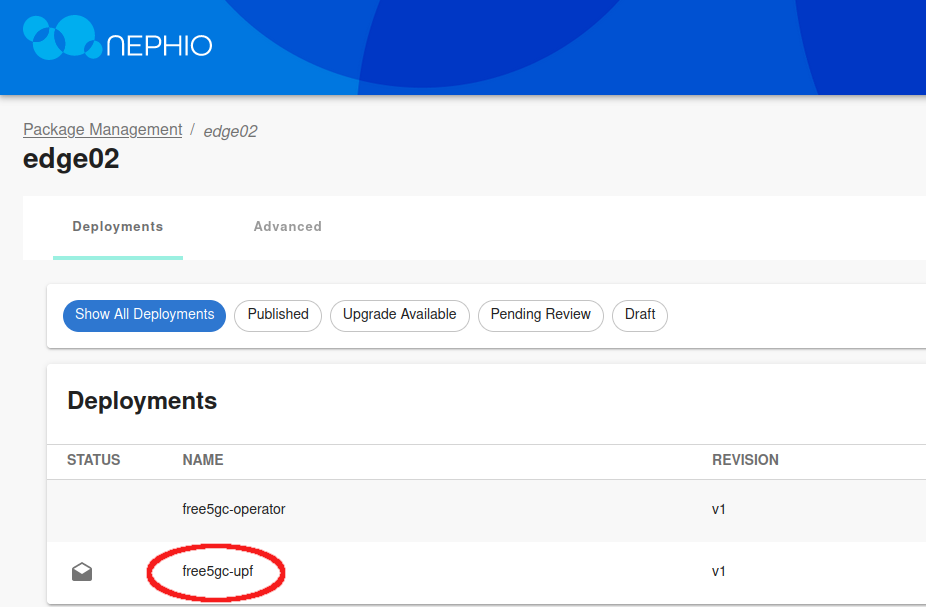
Task: Open the free5gc-upf deployment
Action: (x=216, y=571)
